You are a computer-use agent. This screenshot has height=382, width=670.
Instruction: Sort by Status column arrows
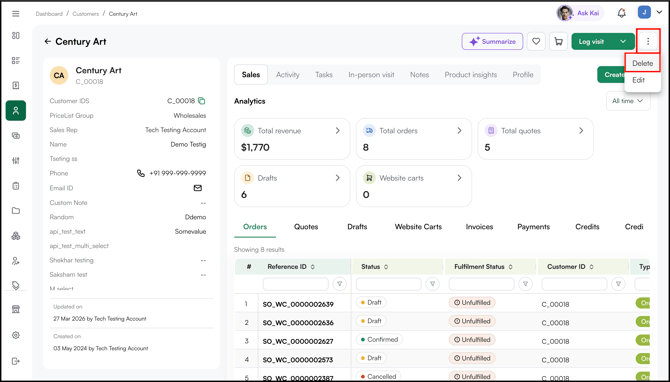pyautogui.click(x=386, y=267)
